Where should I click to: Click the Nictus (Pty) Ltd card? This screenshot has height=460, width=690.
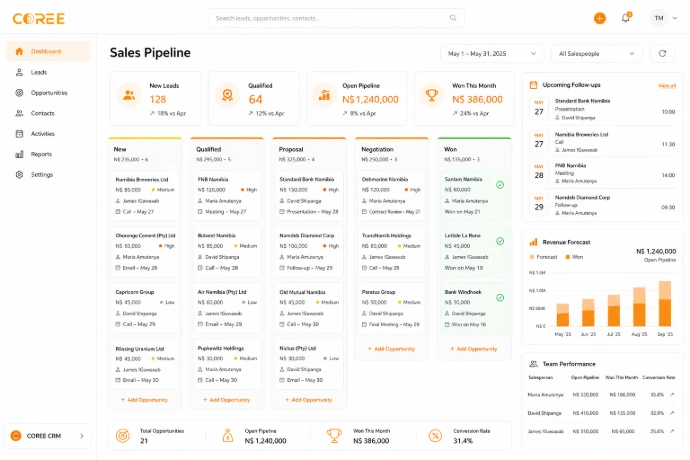click(x=309, y=364)
